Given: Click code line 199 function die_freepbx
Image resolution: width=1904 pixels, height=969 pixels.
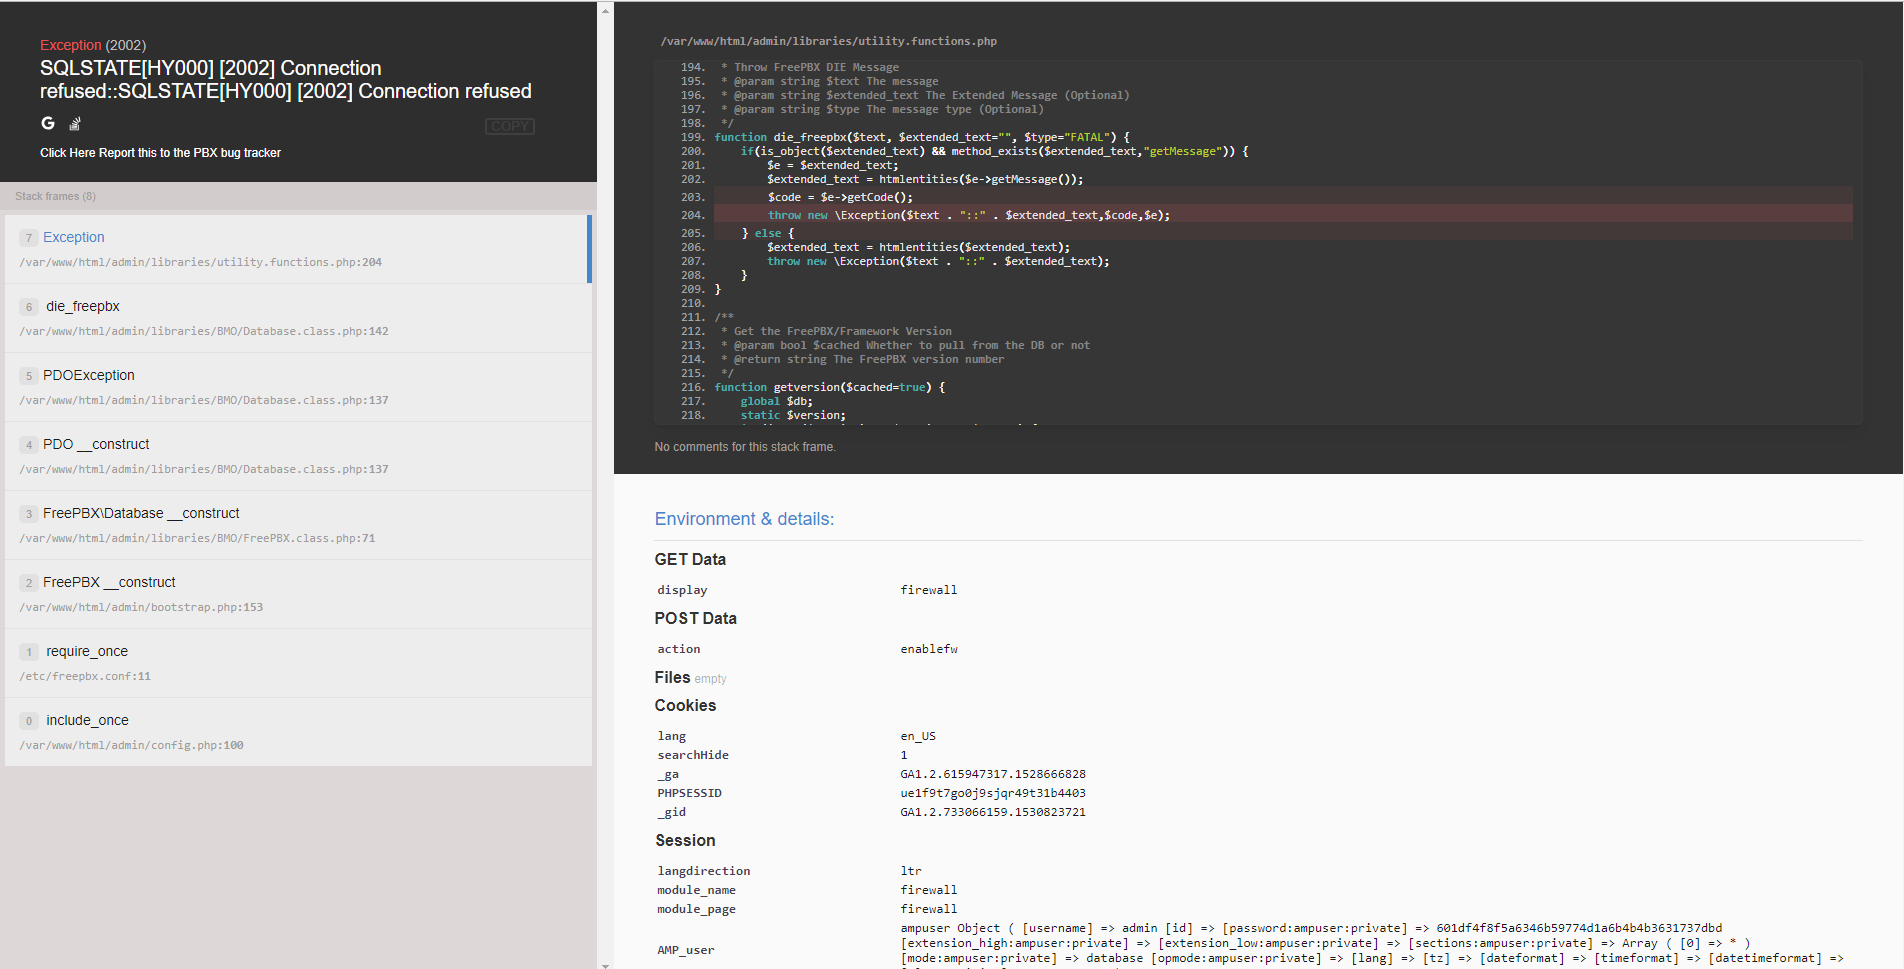Looking at the screenshot, I should coord(922,137).
